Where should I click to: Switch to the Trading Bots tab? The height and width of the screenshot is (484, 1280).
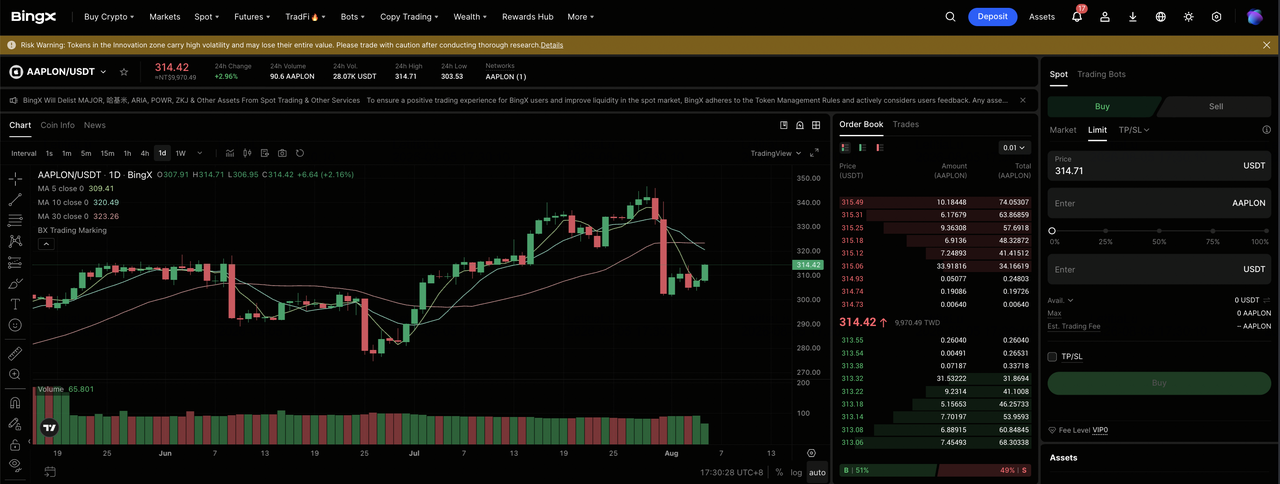pos(1101,74)
